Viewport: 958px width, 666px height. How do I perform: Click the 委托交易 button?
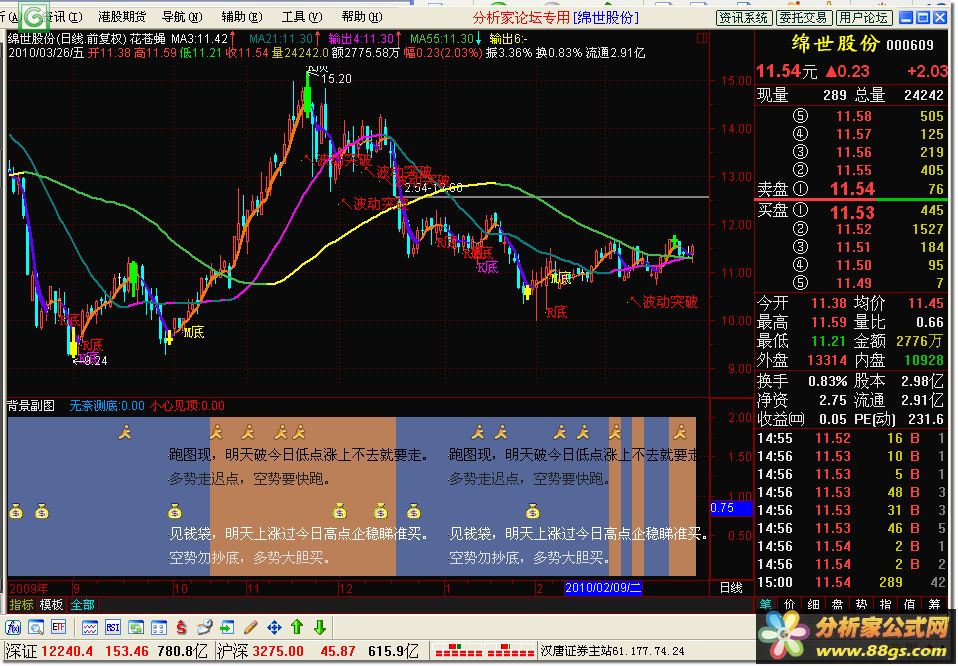tap(803, 18)
